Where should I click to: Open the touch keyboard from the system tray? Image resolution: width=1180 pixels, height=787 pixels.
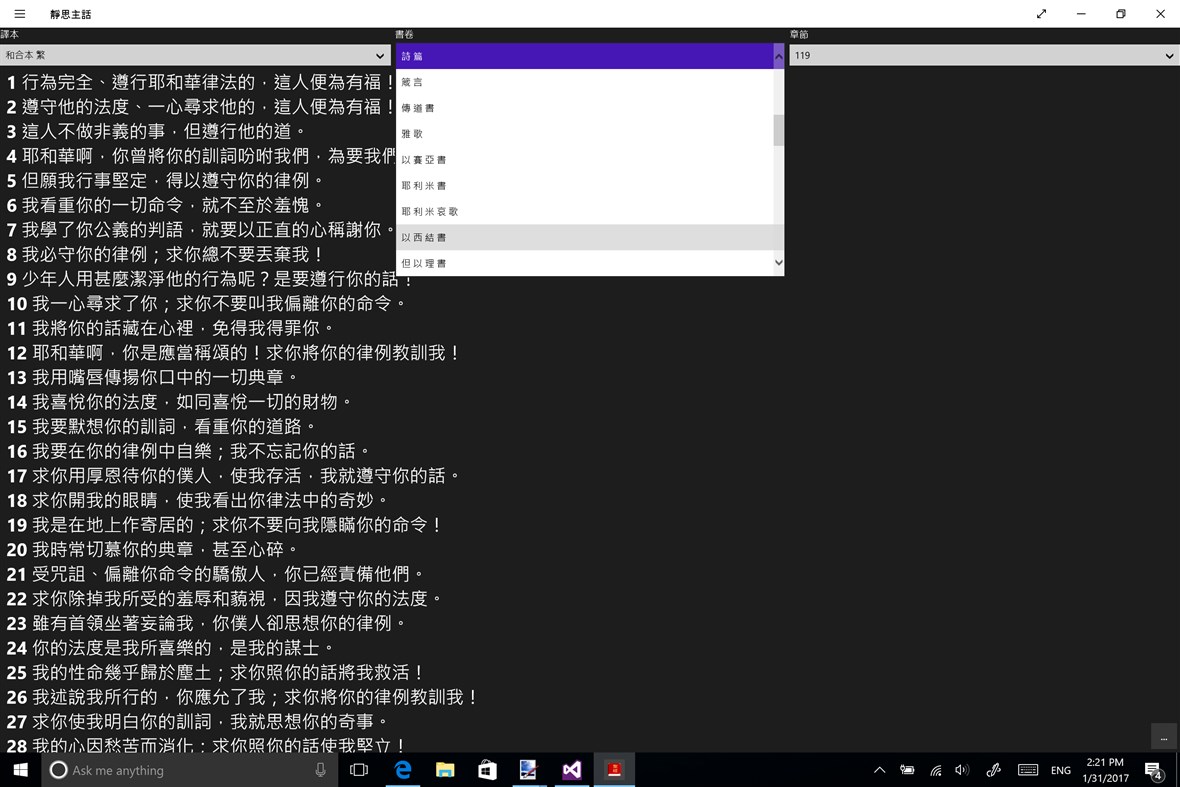coord(1028,770)
